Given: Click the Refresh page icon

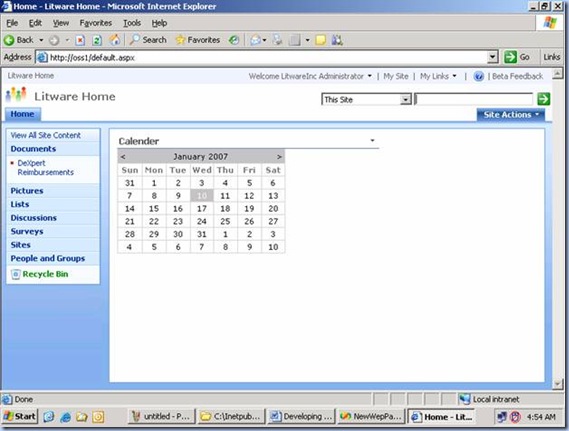Looking at the screenshot, I should 97,40.
